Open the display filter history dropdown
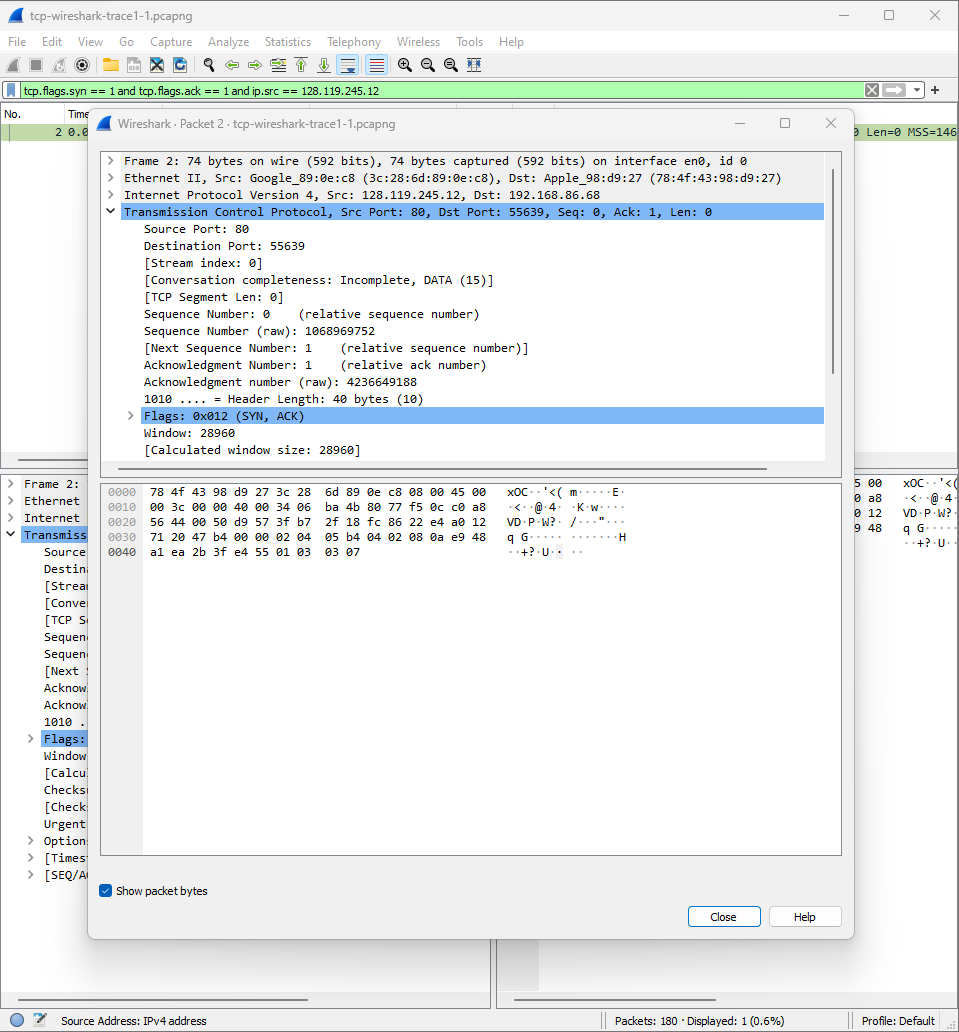Image resolution: width=959 pixels, height=1032 pixels. (917, 90)
